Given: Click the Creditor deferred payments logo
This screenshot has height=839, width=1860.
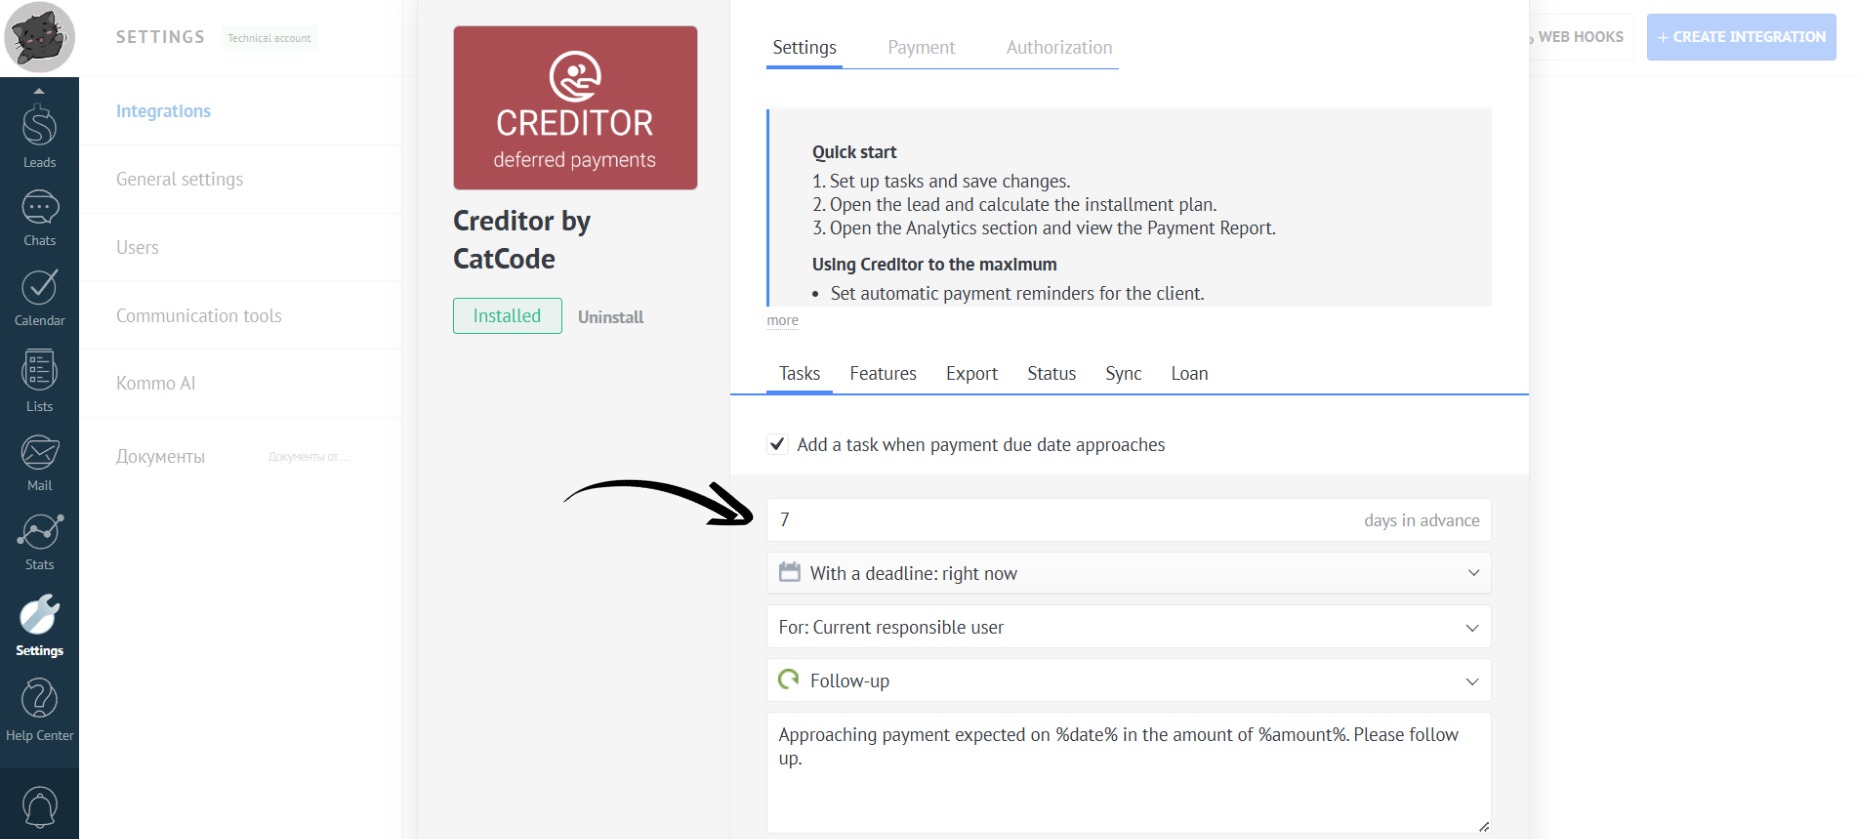Looking at the screenshot, I should [575, 108].
